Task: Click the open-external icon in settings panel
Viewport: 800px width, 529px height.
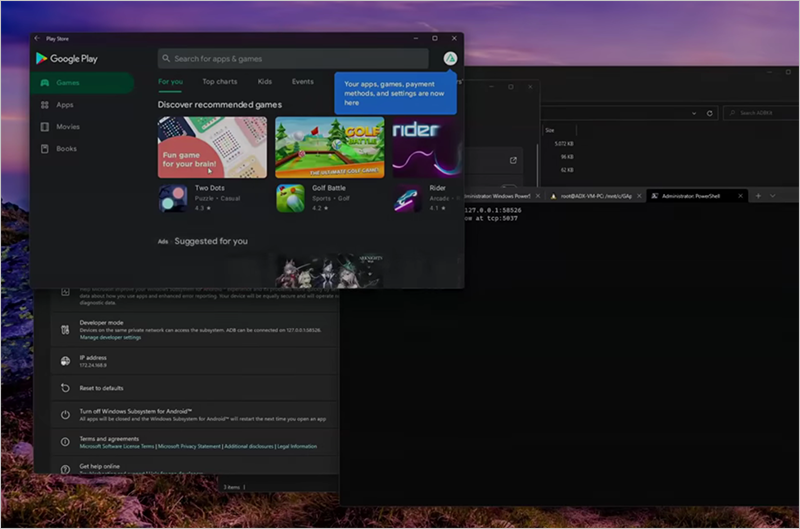Action: click(x=513, y=160)
